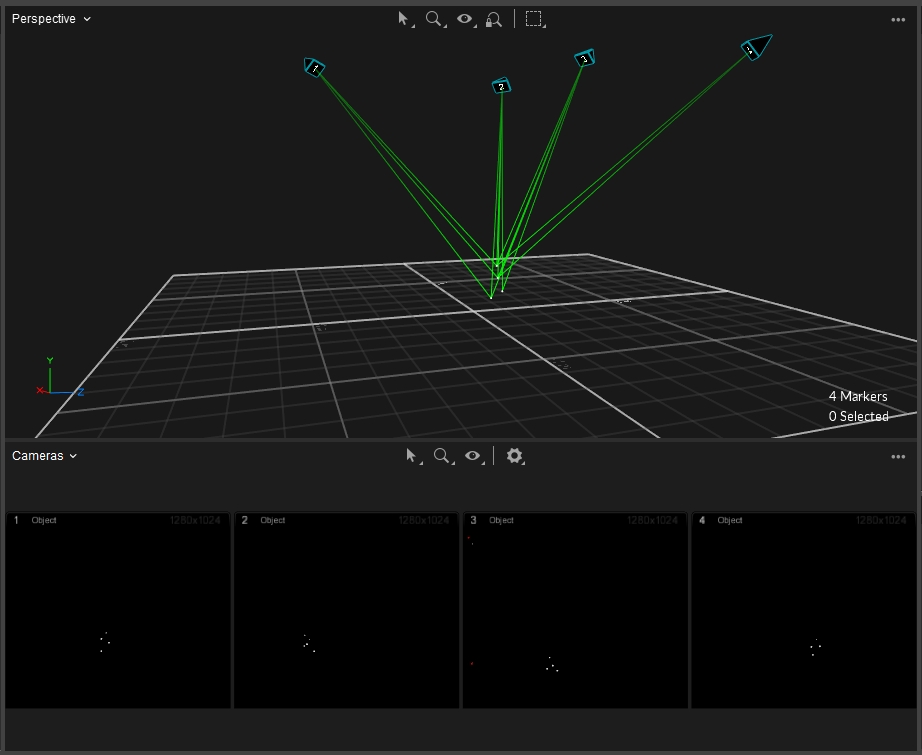Image resolution: width=922 pixels, height=755 pixels.
Task: Open the Cameras pane three-dot menu
Action: [x=898, y=457]
